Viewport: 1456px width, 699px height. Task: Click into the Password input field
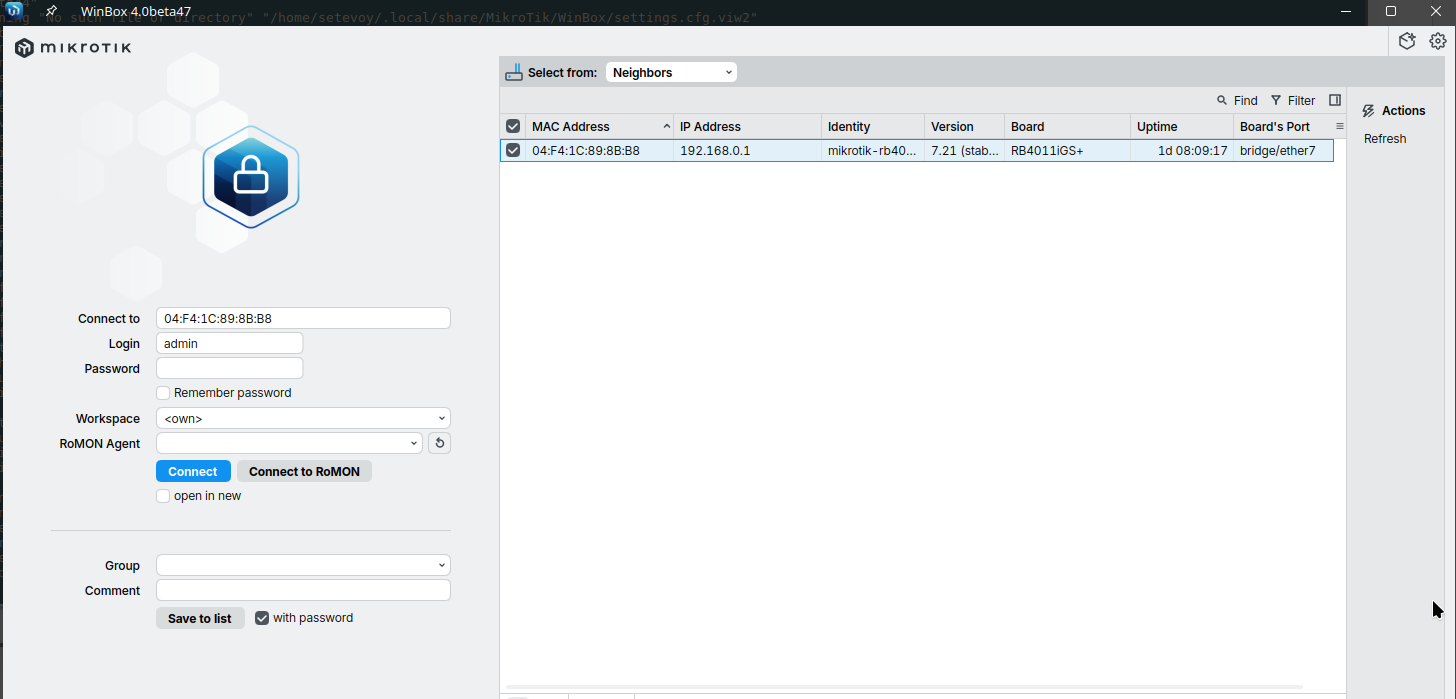click(x=229, y=368)
